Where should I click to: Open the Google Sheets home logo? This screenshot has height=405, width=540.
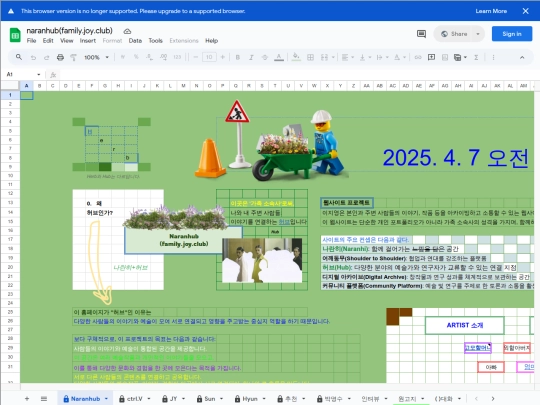(15, 35)
